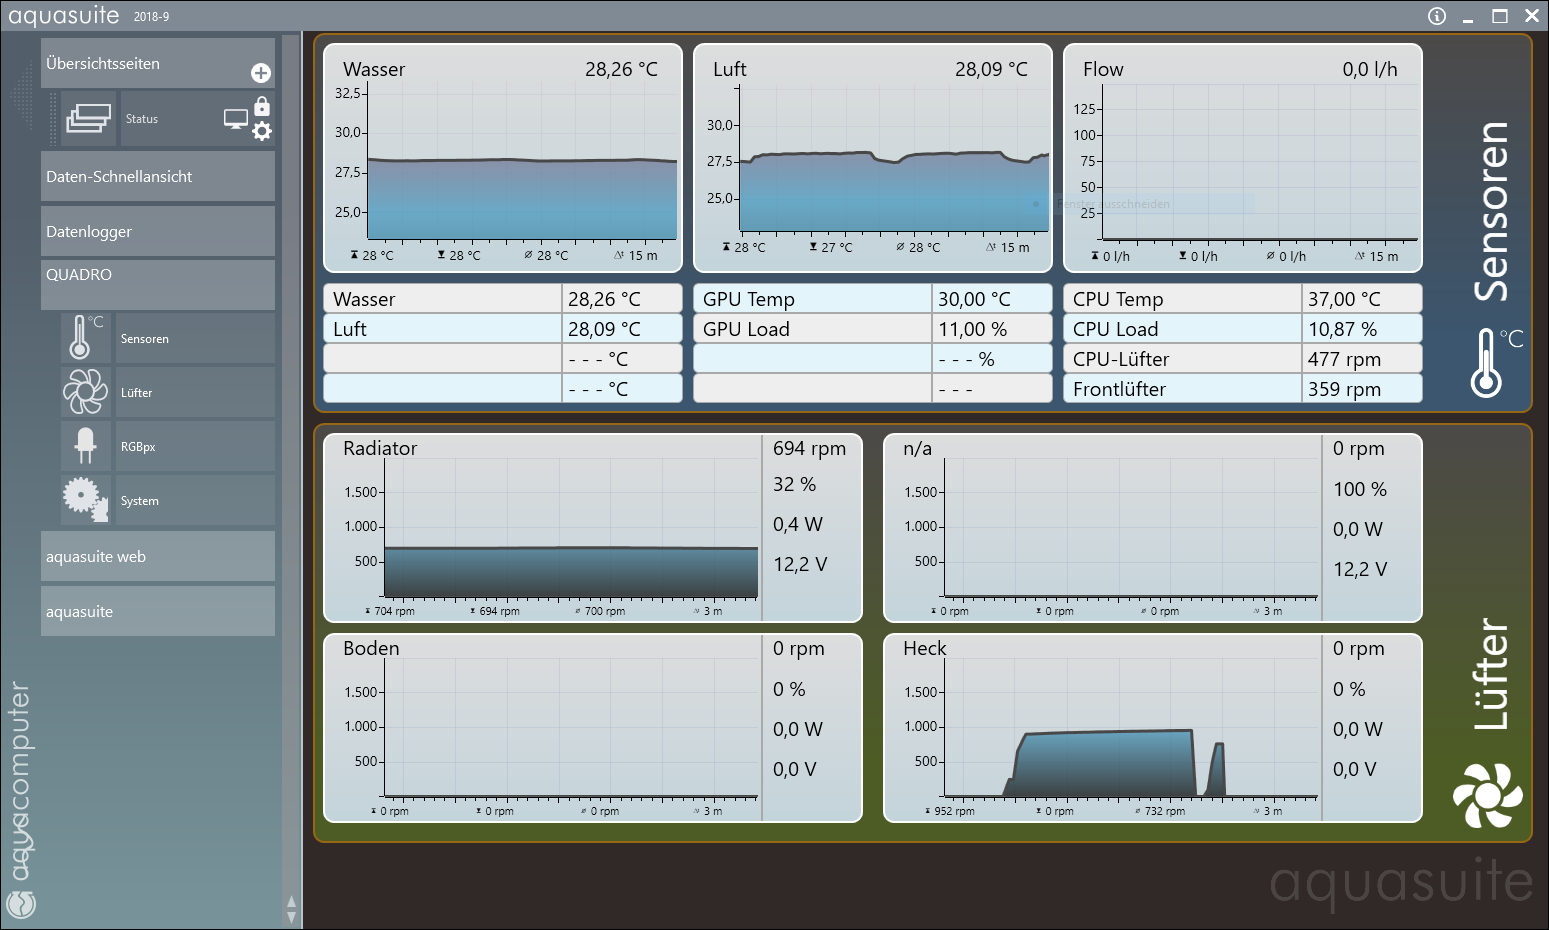
Task: Click the CPU Load value 10,87 %
Action: tap(1342, 329)
